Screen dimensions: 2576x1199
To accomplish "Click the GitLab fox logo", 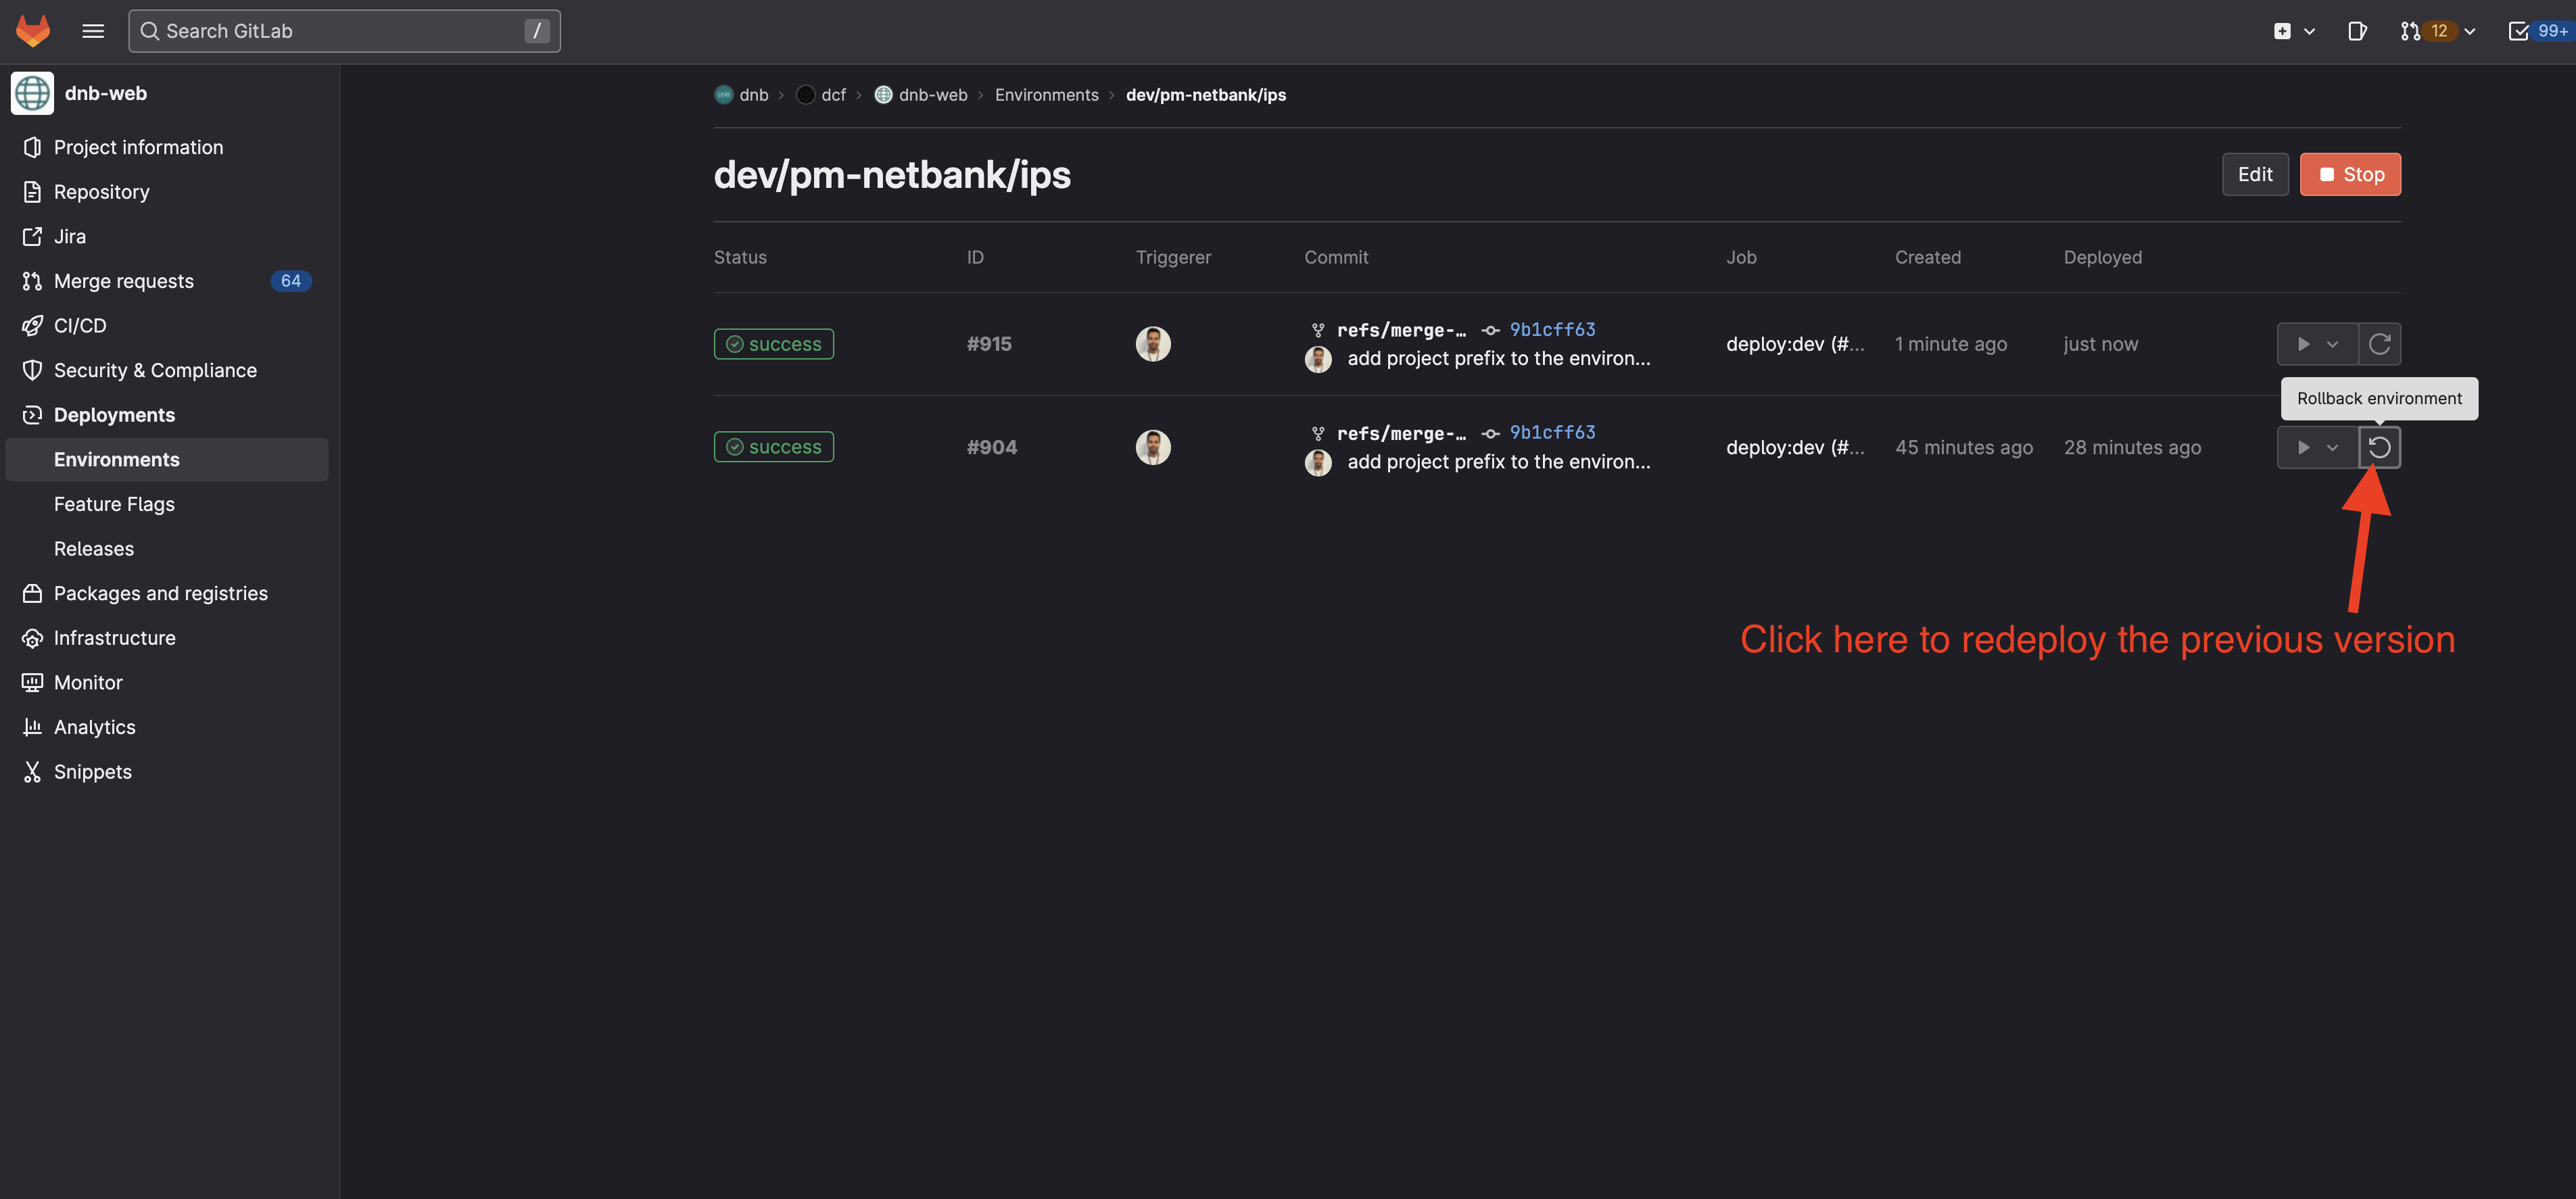I will point(33,30).
